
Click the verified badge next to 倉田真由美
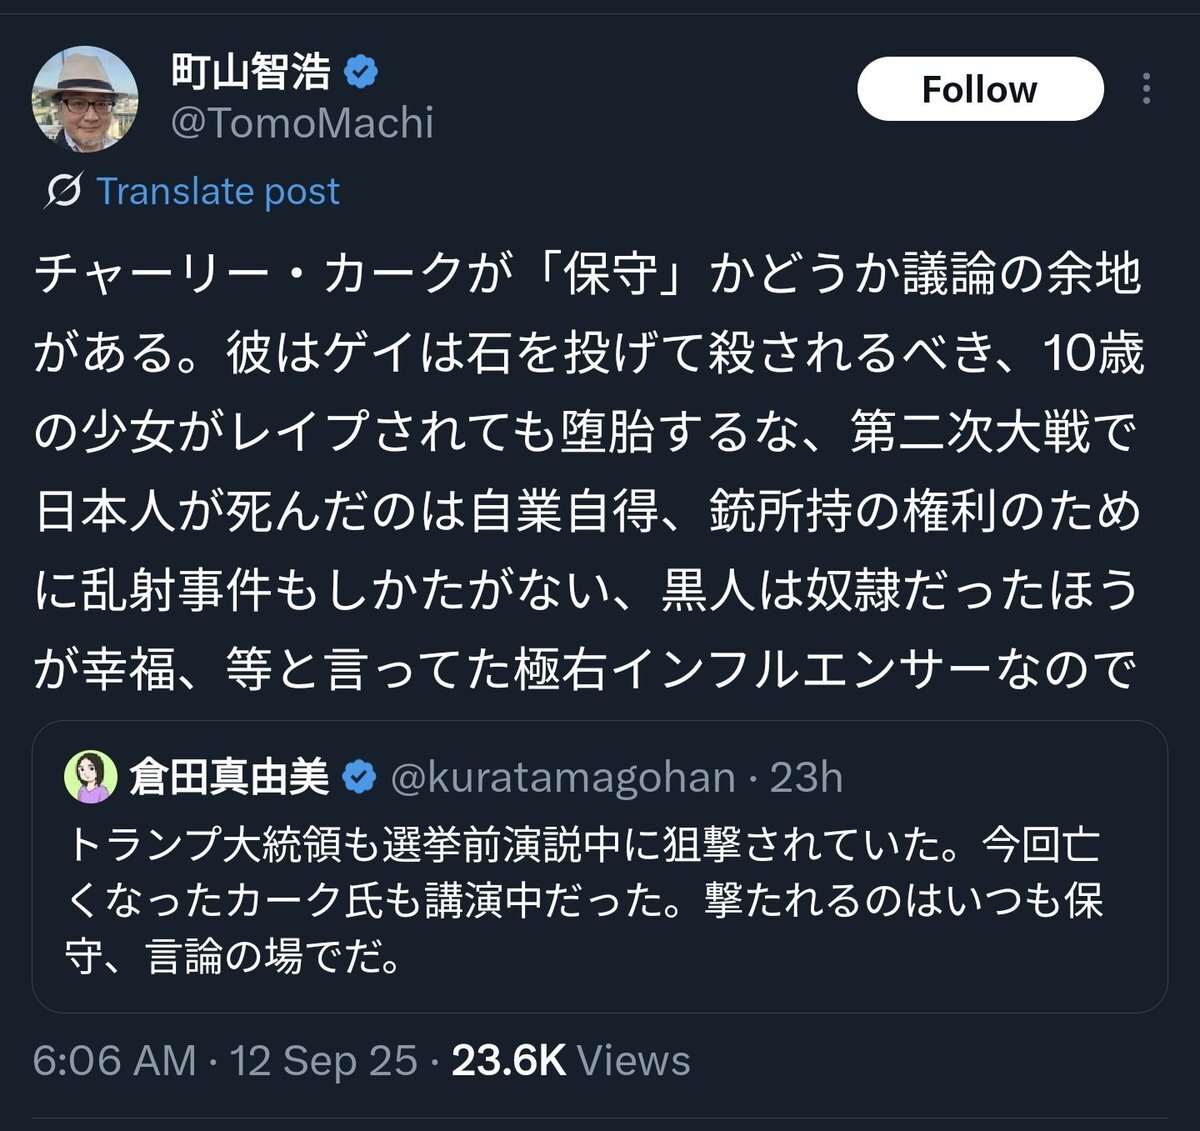click(359, 778)
